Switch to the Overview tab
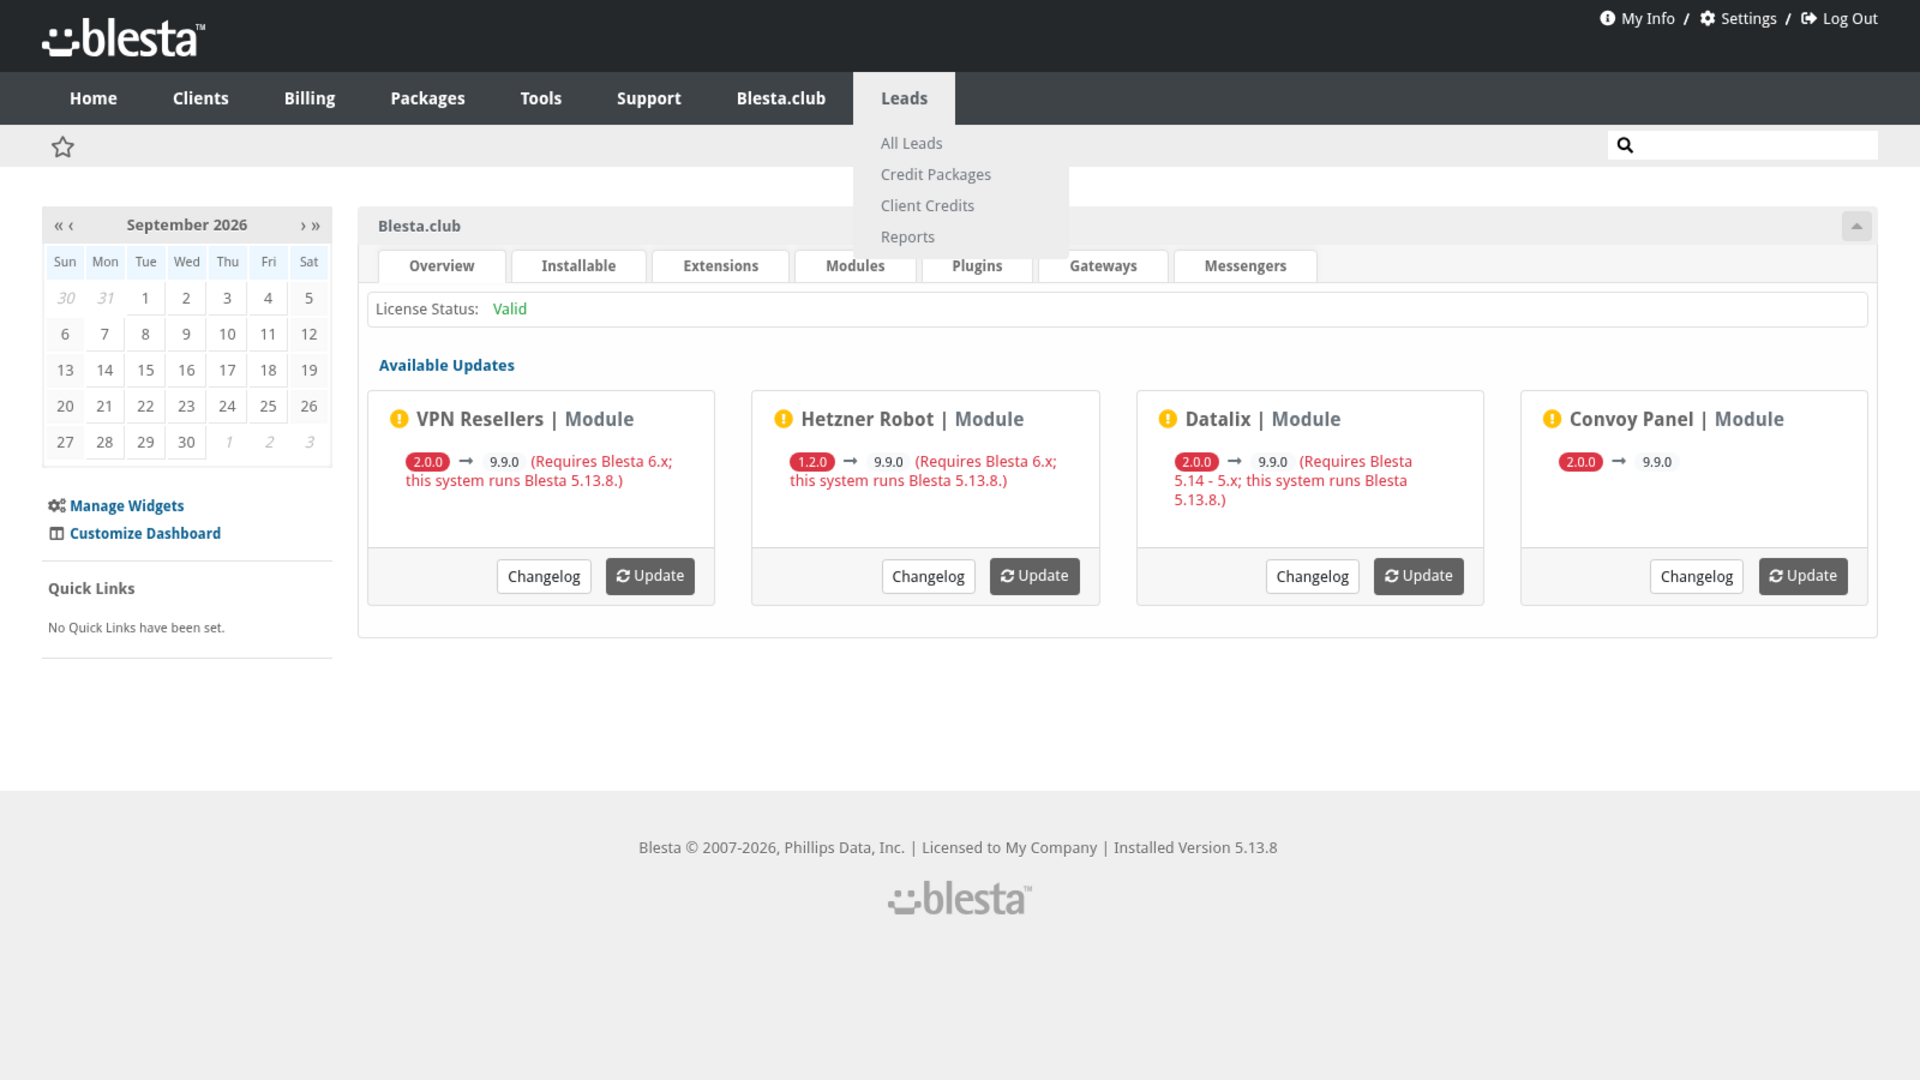The height and width of the screenshot is (1080, 1920). (441, 266)
